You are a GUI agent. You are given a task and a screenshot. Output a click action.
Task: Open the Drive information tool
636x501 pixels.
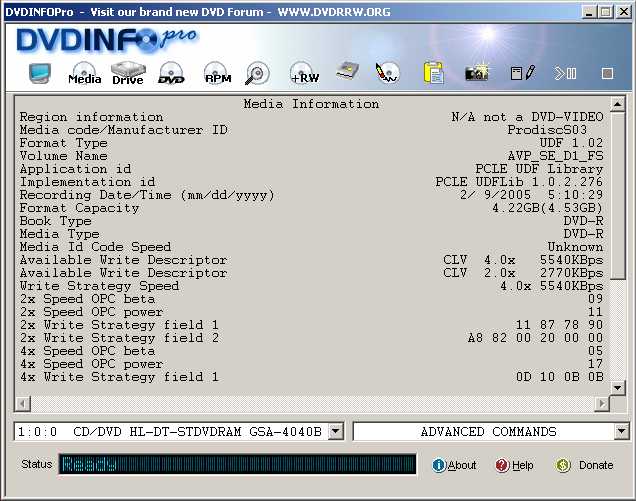(128, 73)
